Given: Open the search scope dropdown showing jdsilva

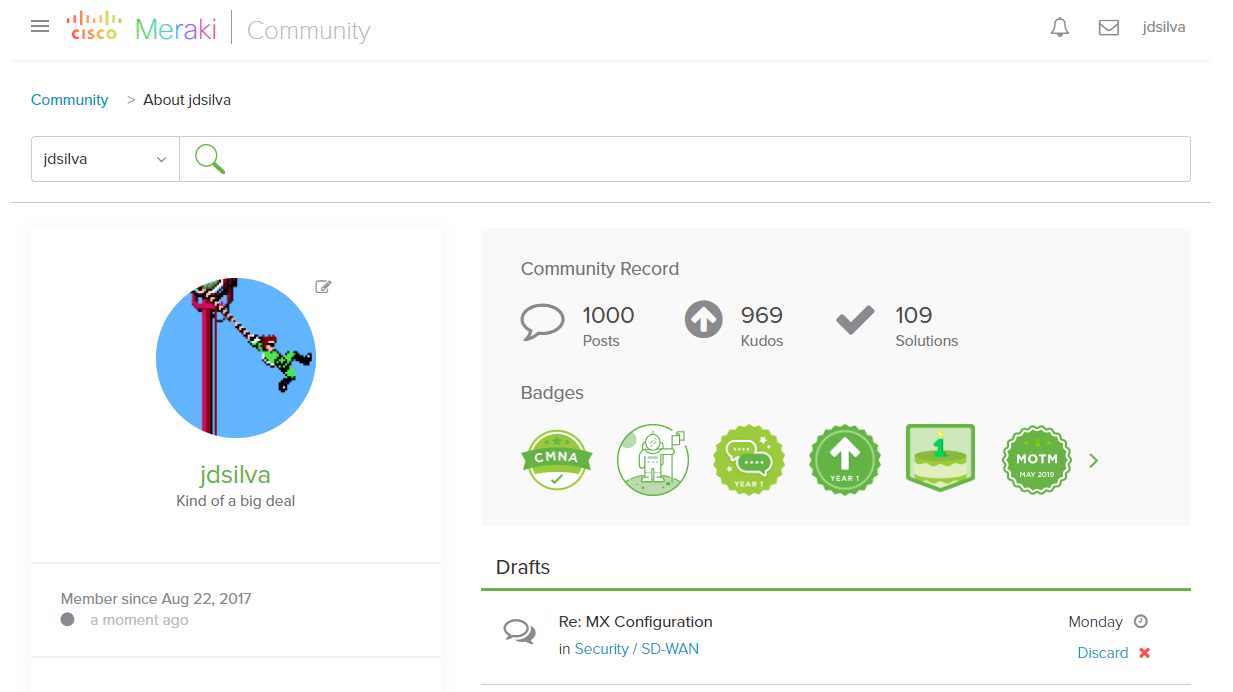Looking at the screenshot, I should 104,158.
